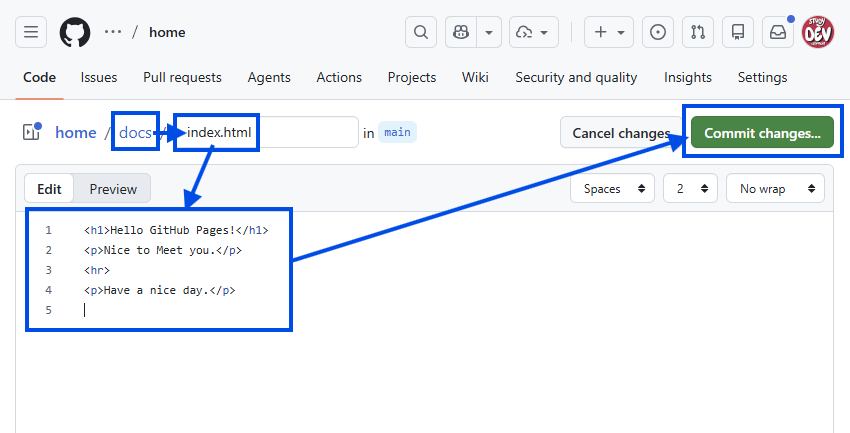
Task: Open the Actions tab
Action: (339, 77)
